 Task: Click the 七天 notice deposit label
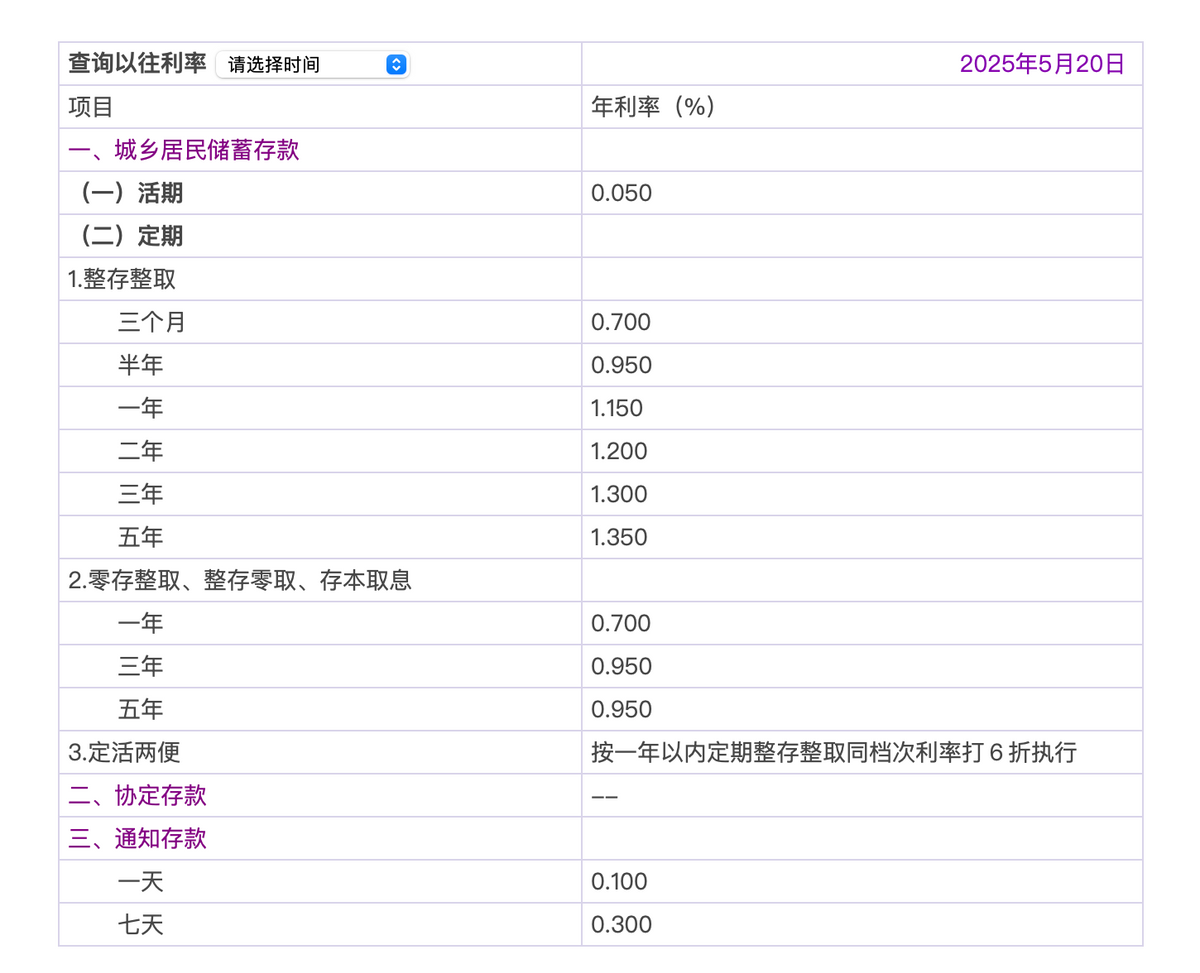(x=140, y=925)
